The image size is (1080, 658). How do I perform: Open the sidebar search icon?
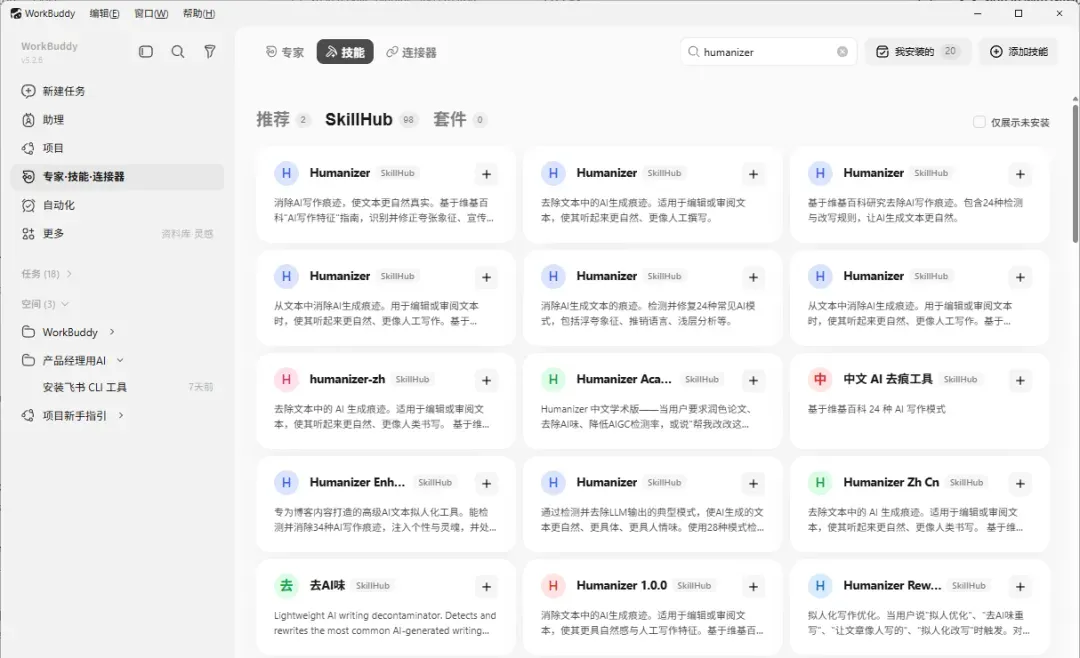pos(178,52)
